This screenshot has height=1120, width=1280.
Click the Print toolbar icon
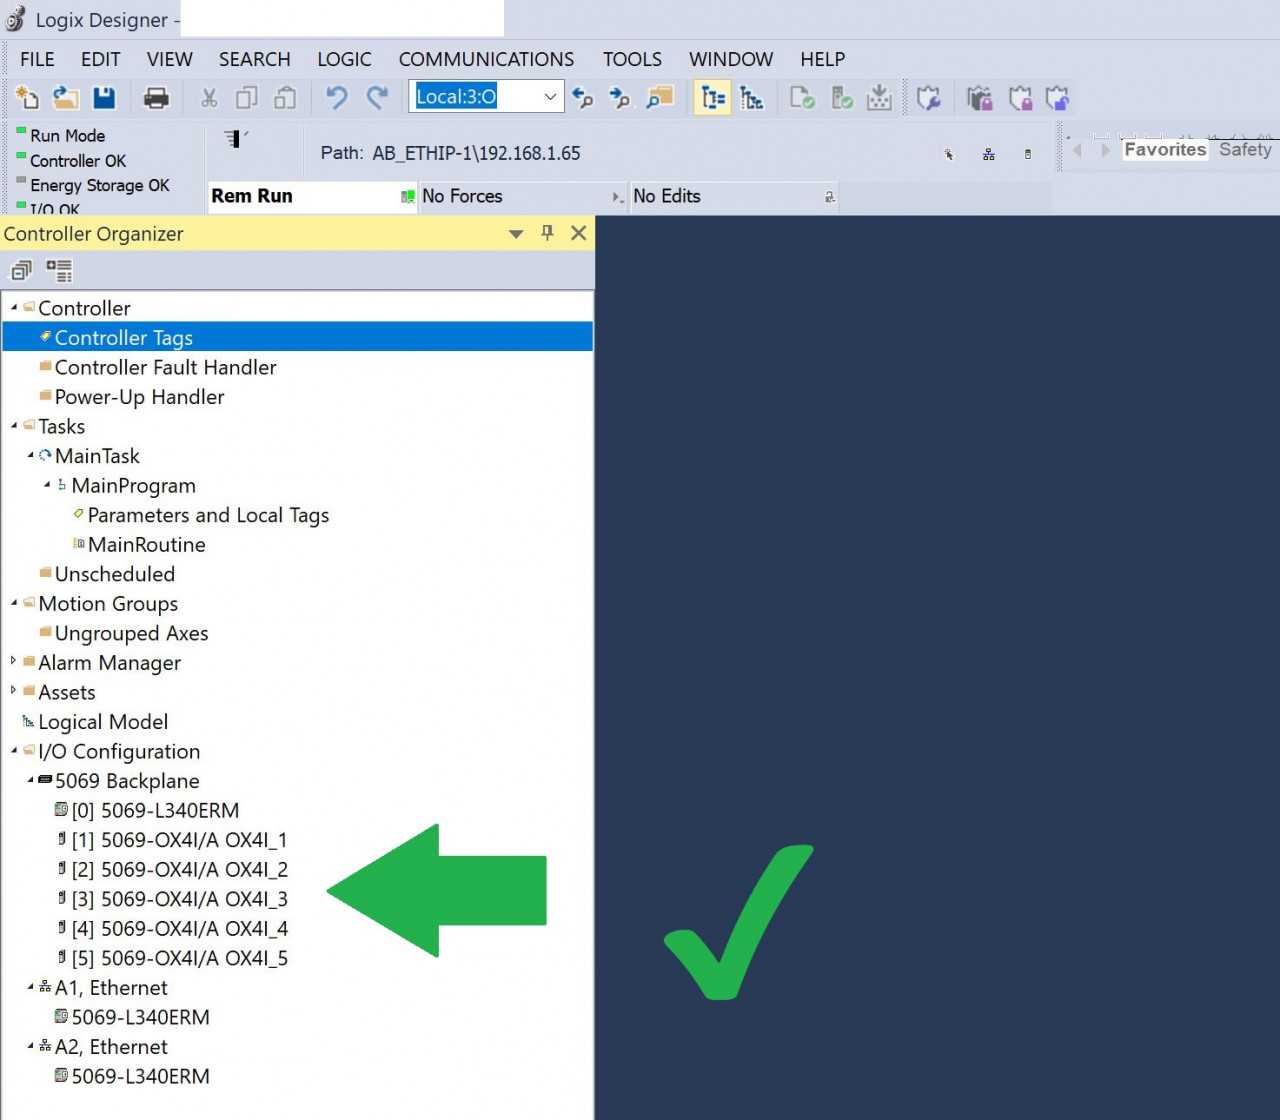[156, 97]
